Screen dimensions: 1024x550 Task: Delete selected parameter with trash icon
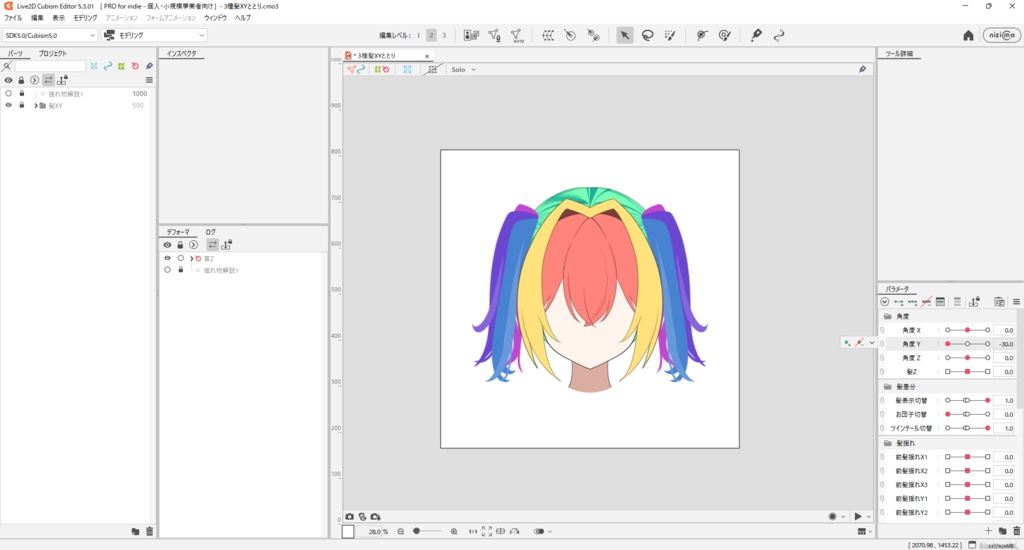[x=1017, y=531]
